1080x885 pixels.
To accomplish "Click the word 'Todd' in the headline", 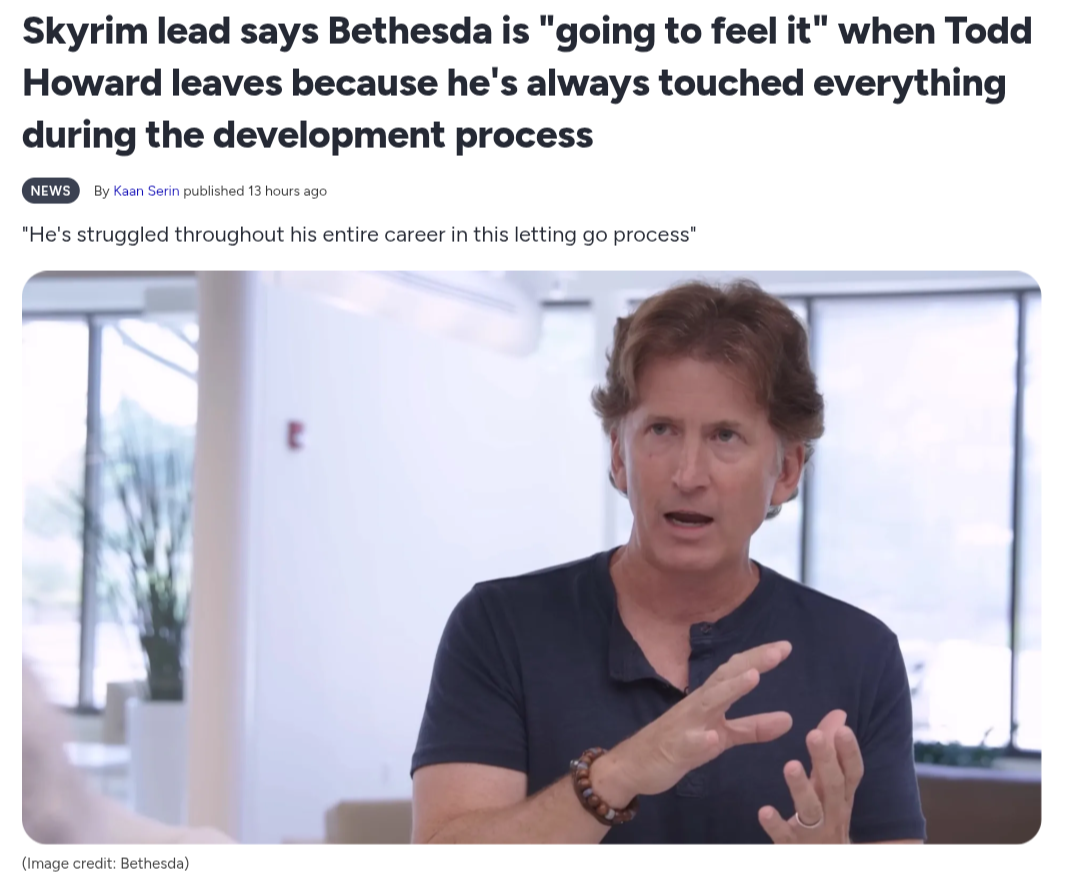I will click(x=988, y=32).
